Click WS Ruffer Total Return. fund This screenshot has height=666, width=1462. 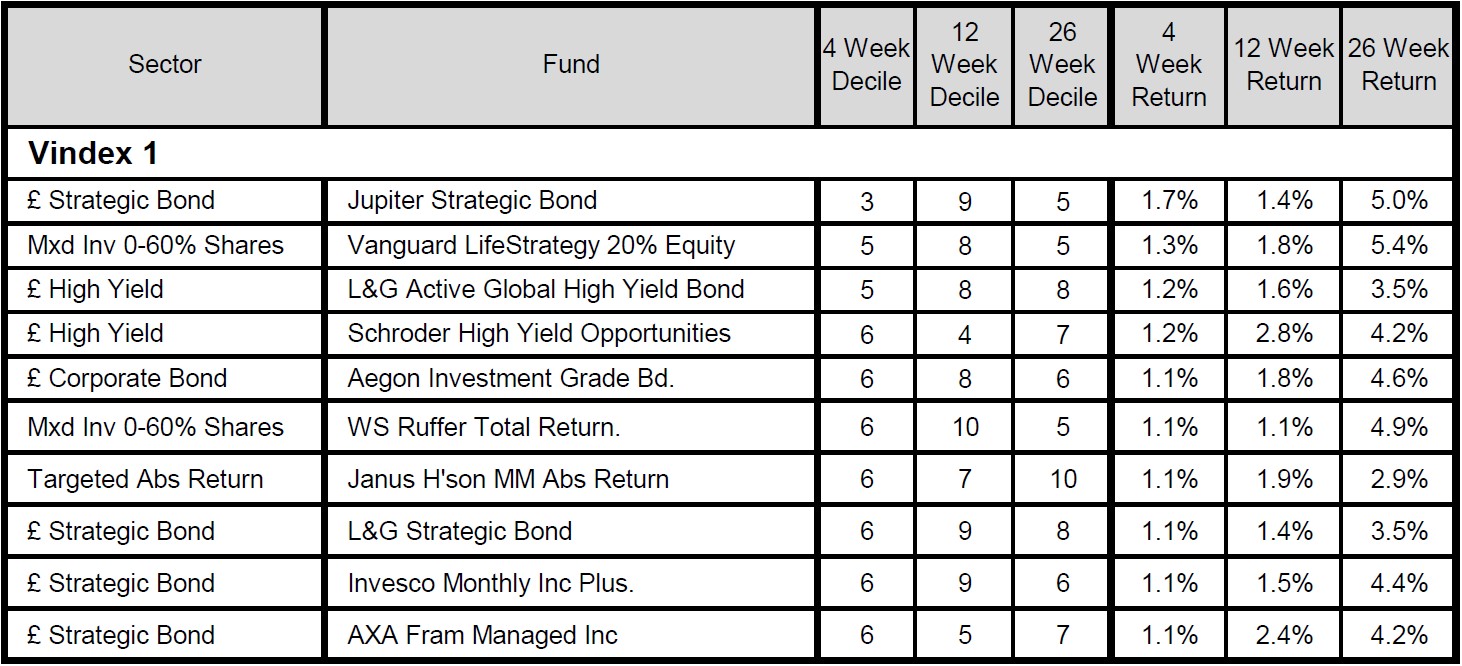tap(484, 428)
